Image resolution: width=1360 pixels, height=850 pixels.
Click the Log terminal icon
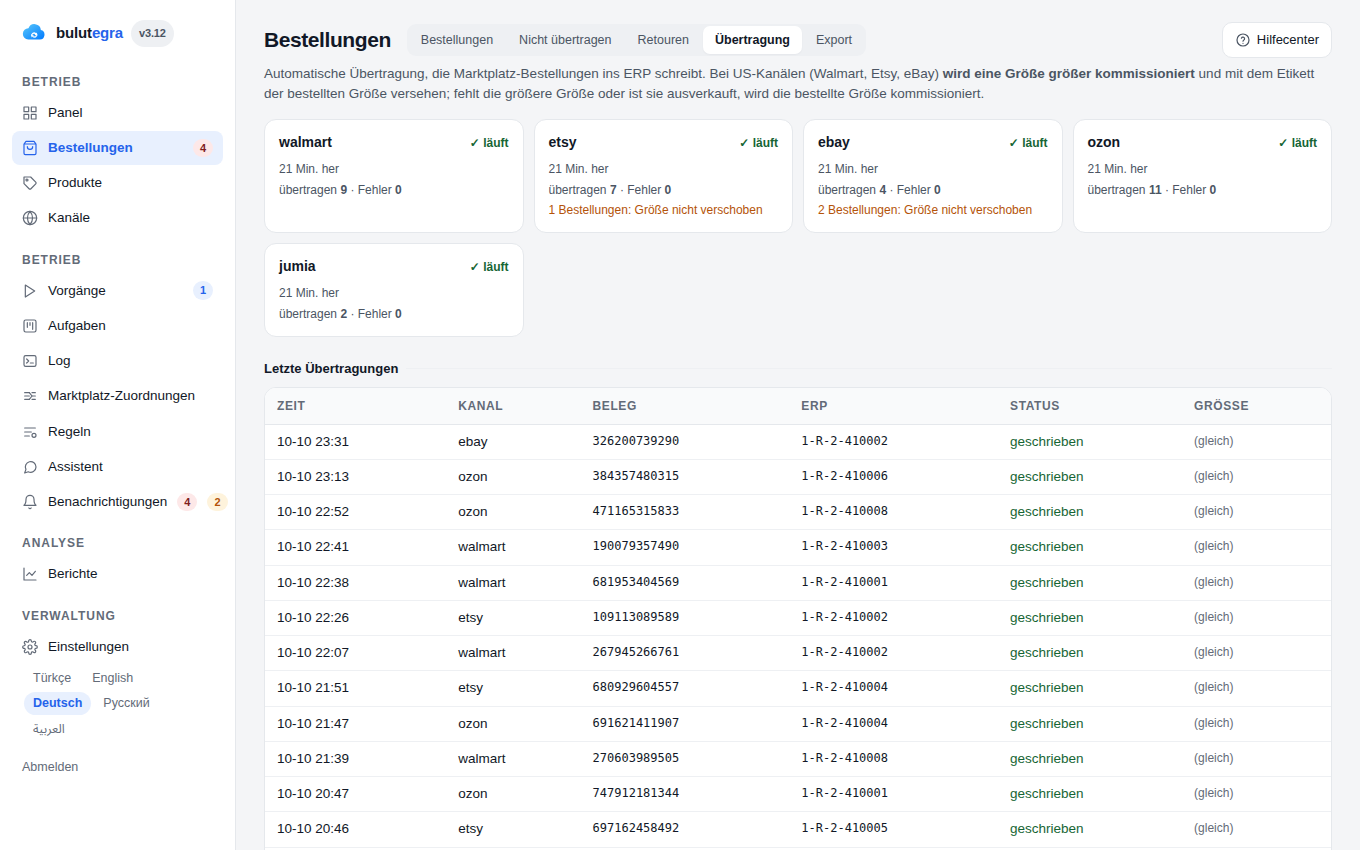click(x=30, y=361)
